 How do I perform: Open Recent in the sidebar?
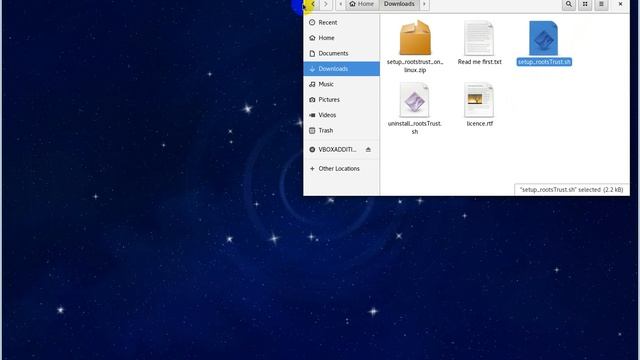click(342, 22)
